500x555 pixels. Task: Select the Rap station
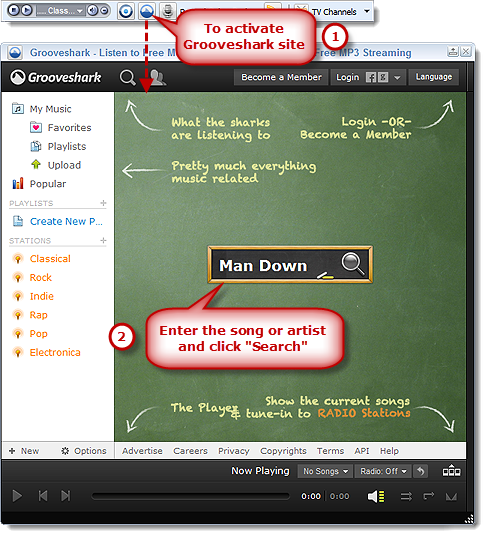[x=39, y=315]
